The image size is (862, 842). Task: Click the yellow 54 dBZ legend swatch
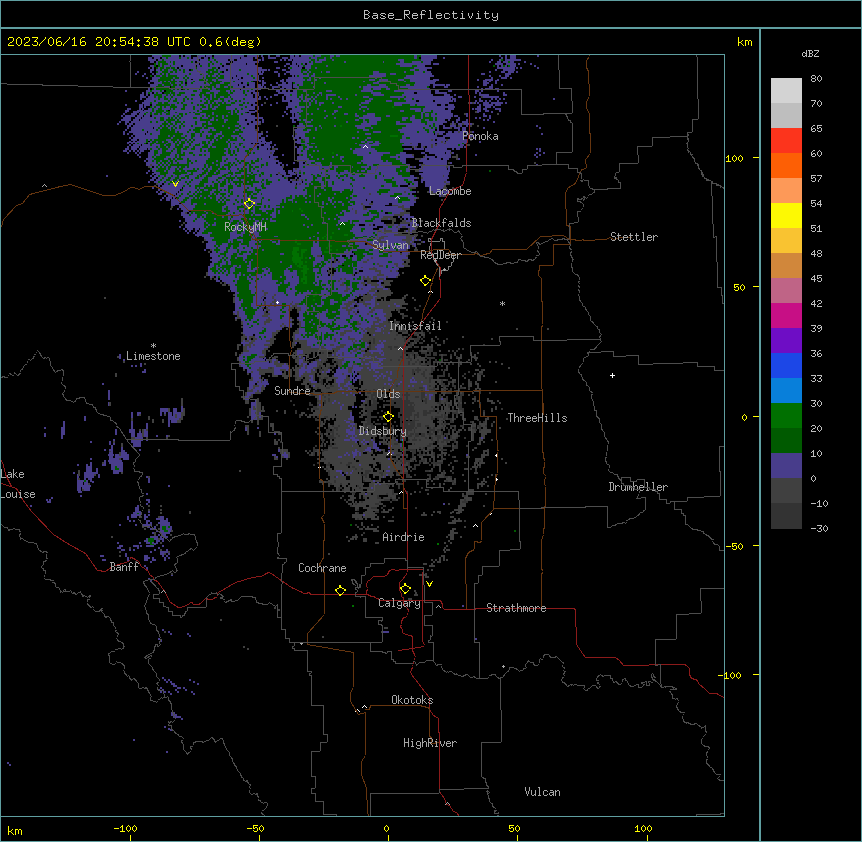pyautogui.click(x=786, y=215)
